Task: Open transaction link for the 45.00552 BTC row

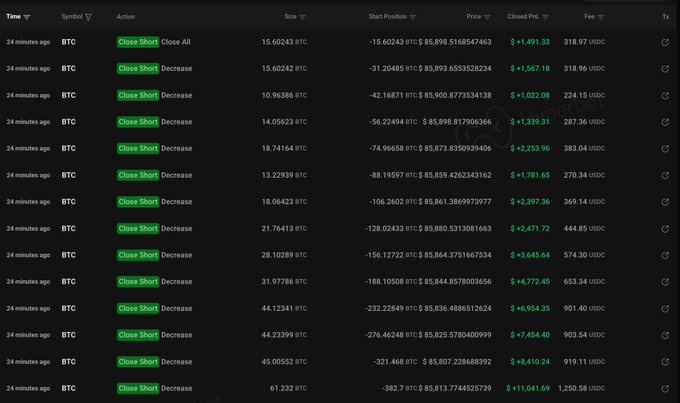Action: click(x=665, y=362)
